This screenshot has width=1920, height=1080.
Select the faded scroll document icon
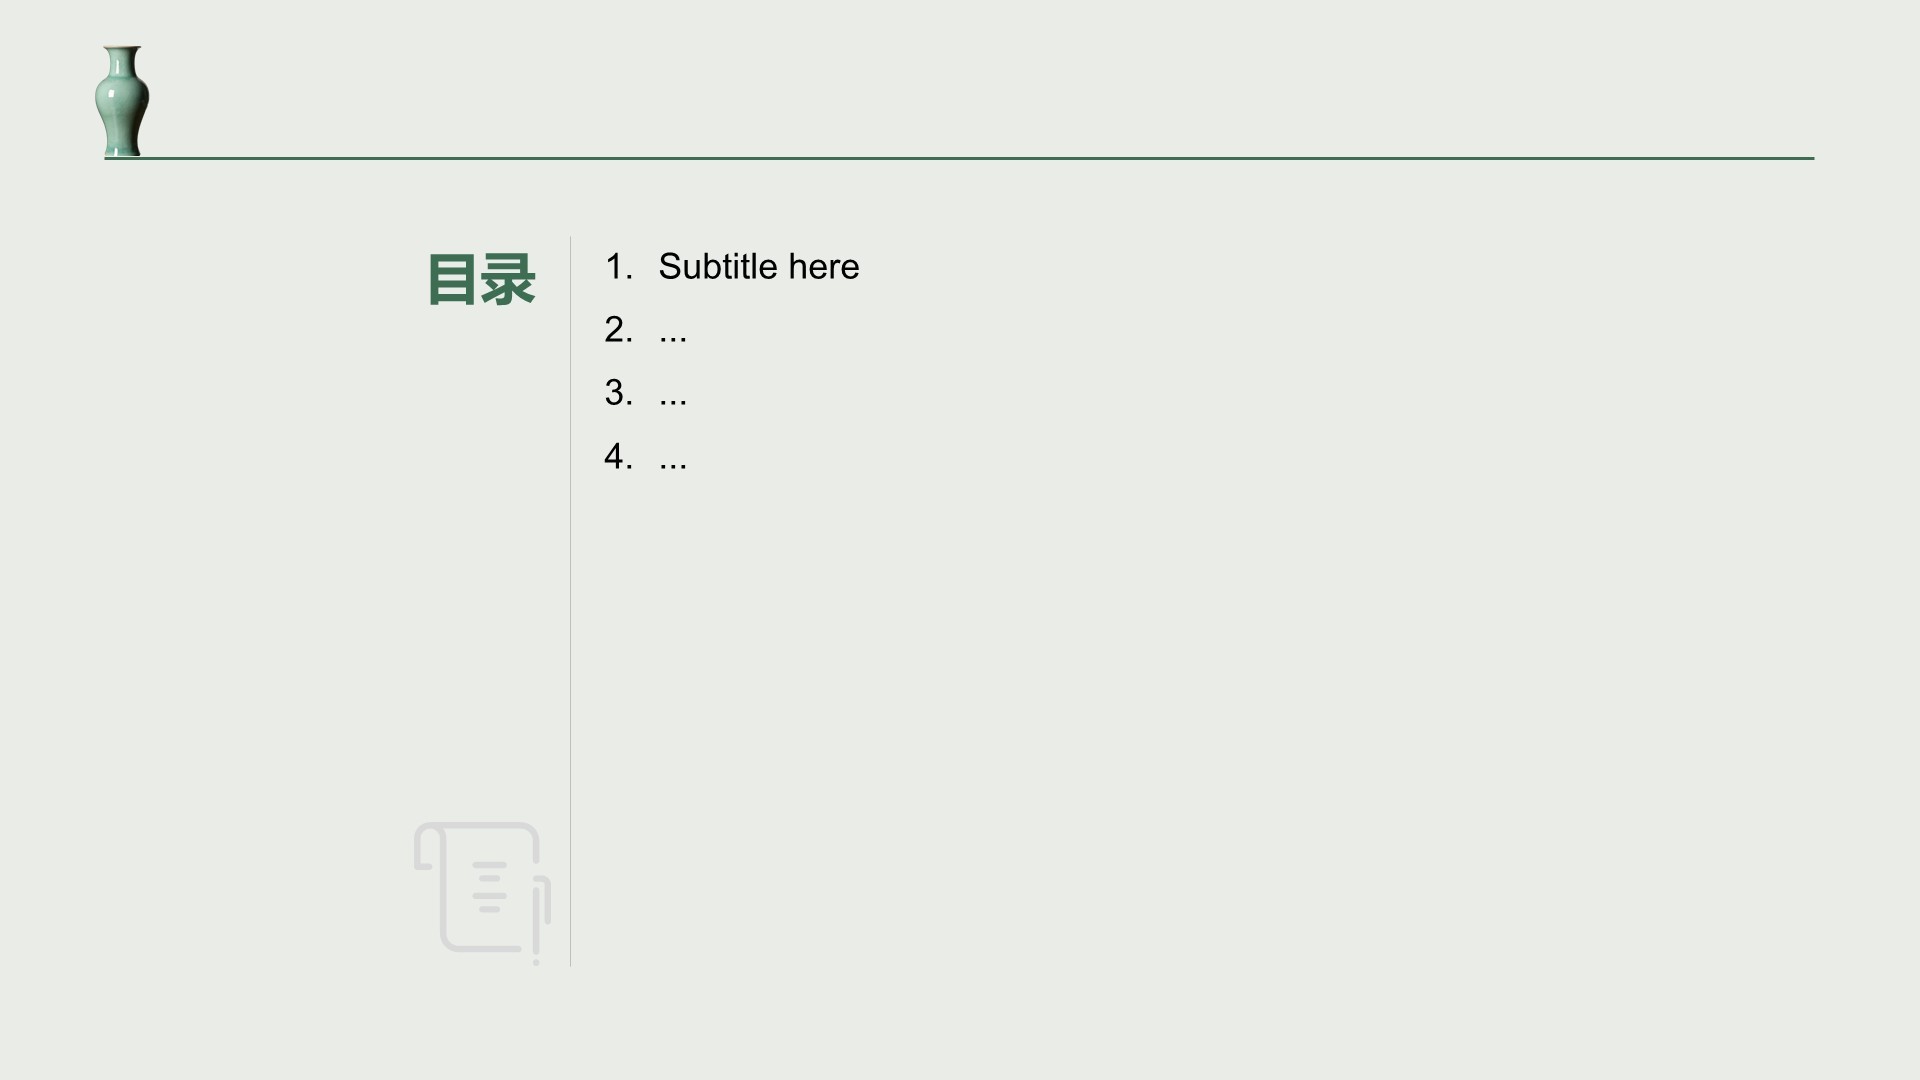[482, 893]
